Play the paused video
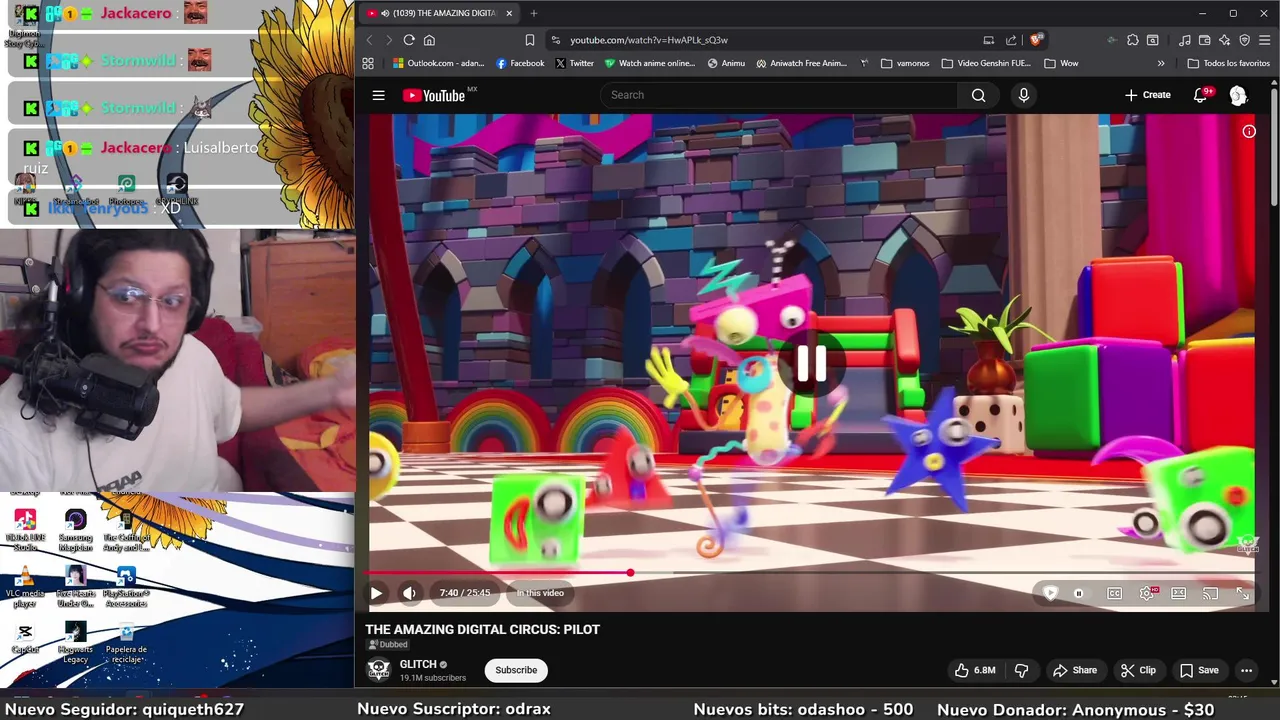 point(376,593)
